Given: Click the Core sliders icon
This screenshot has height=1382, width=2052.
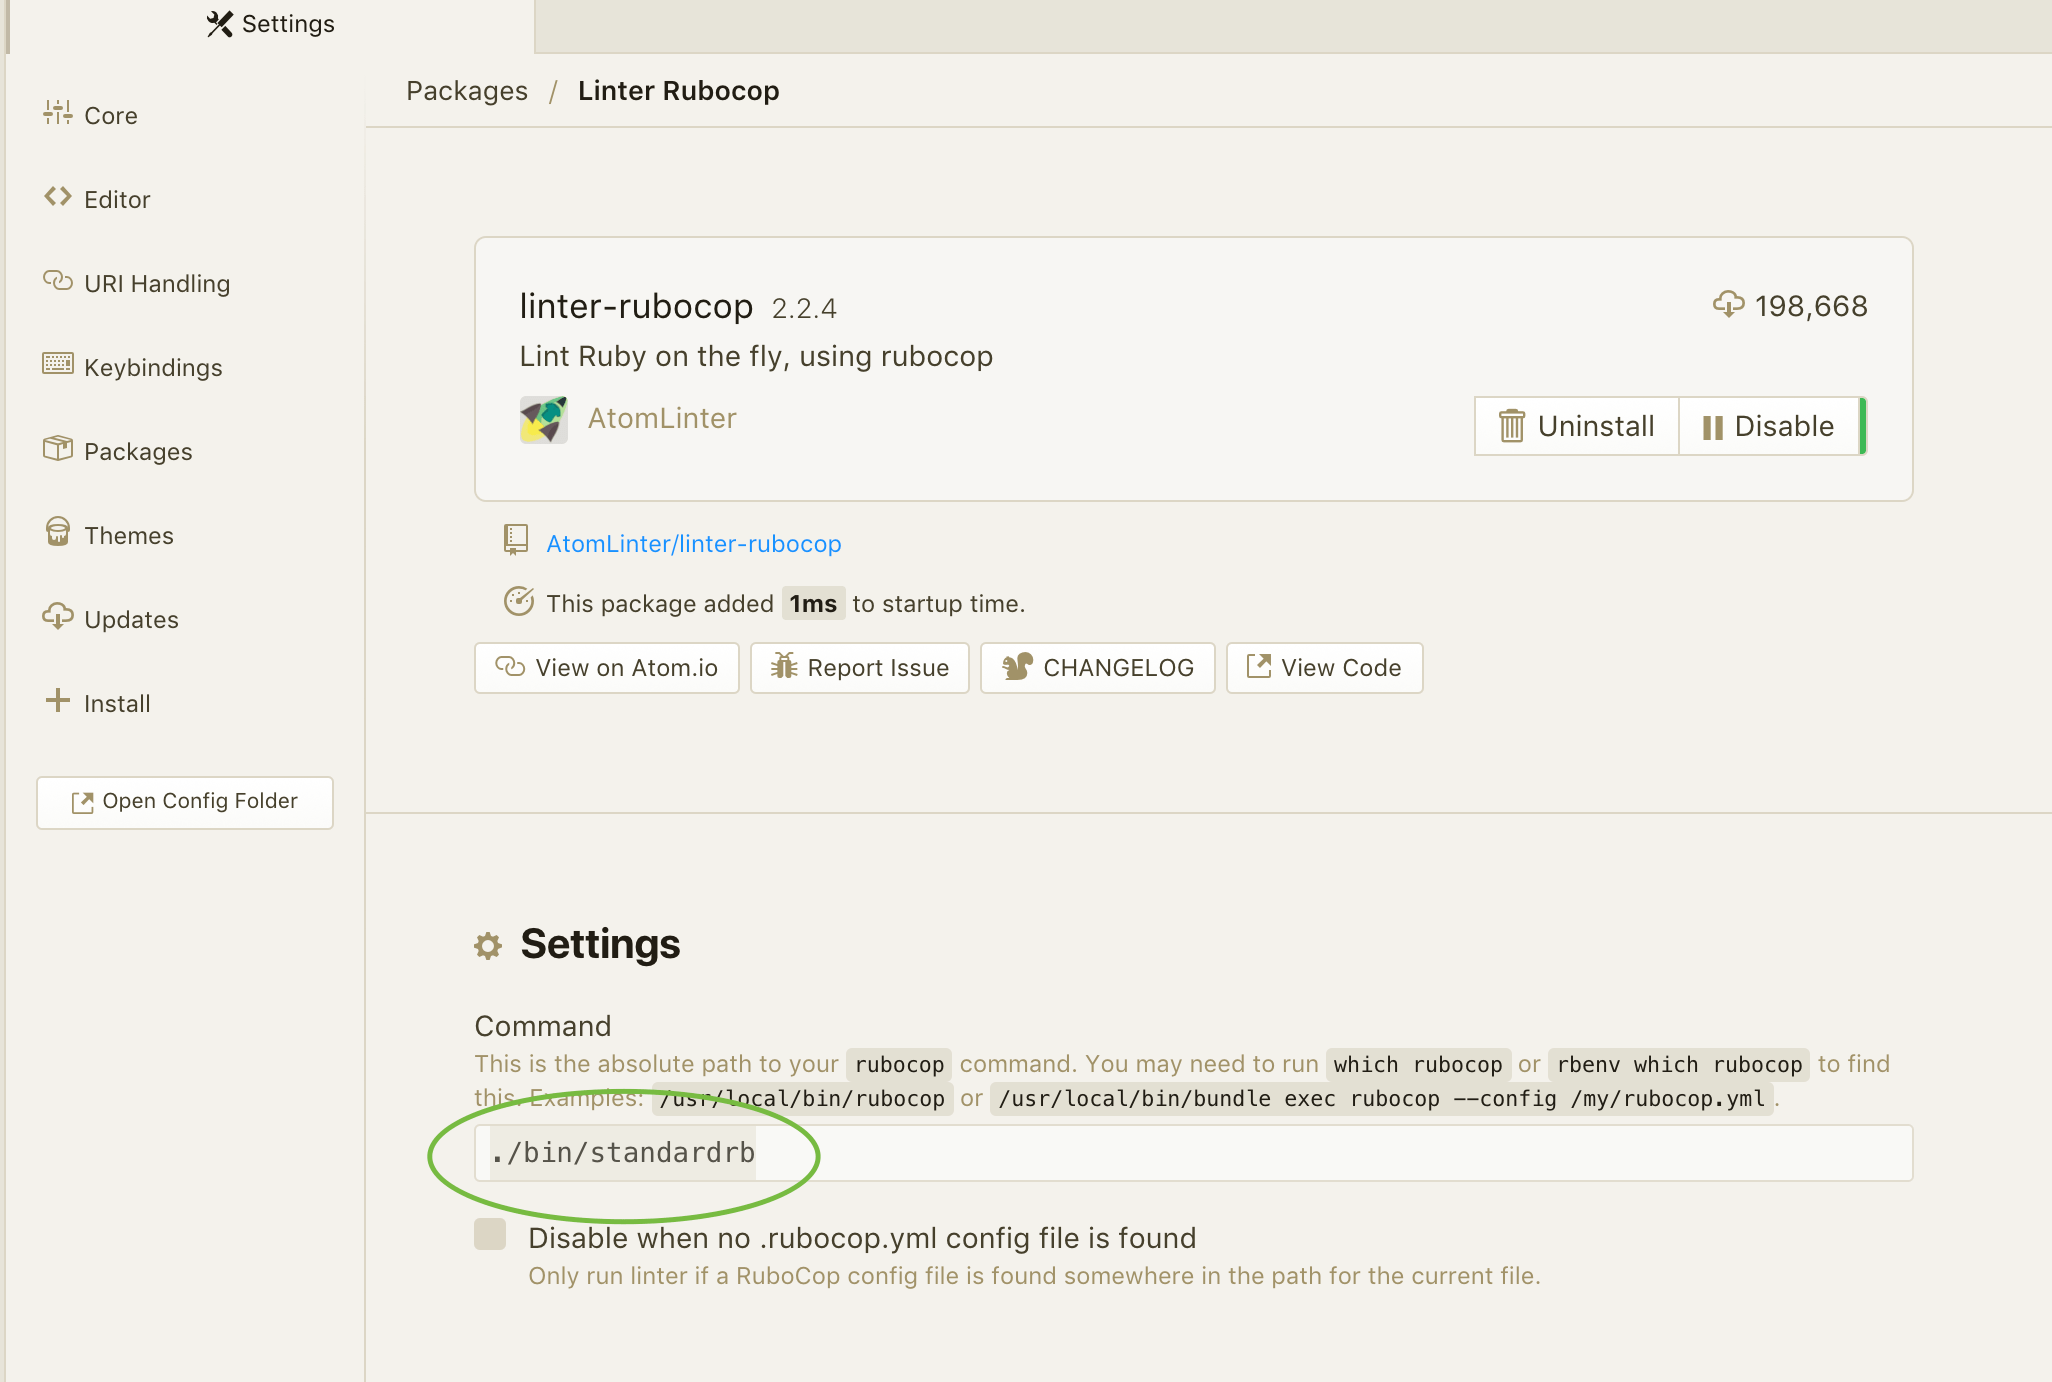Looking at the screenshot, I should pos(58,113).
